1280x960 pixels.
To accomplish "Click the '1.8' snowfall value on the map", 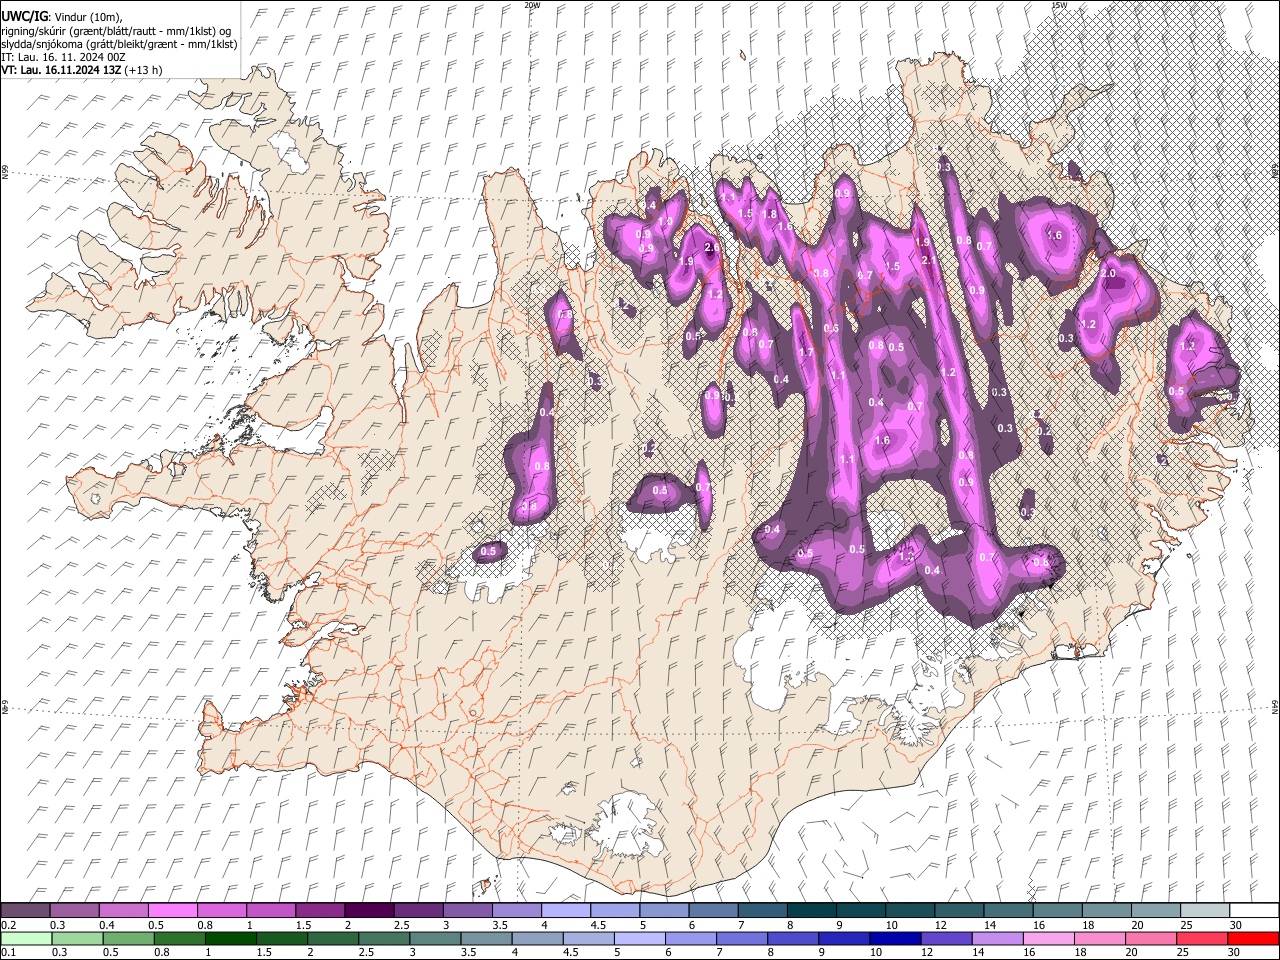I will pos(770,214).
